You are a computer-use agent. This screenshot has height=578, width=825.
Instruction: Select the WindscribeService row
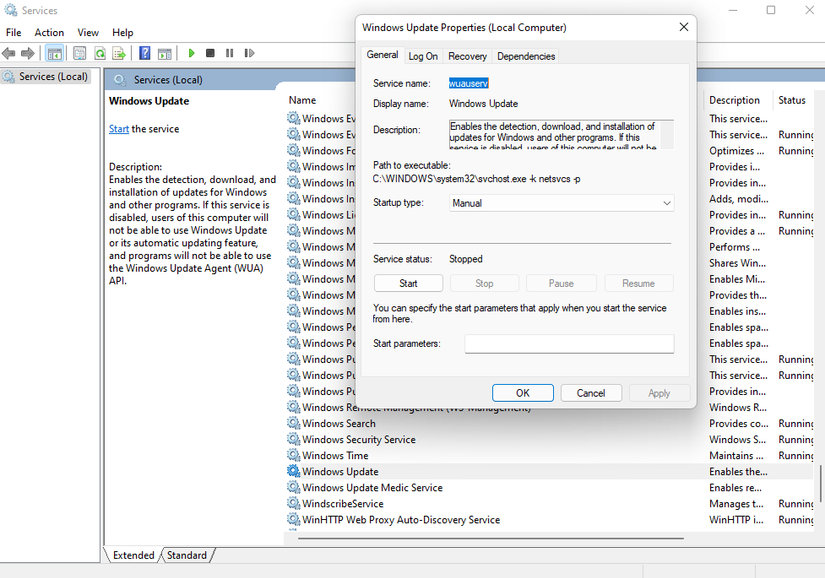pos(550,503)
